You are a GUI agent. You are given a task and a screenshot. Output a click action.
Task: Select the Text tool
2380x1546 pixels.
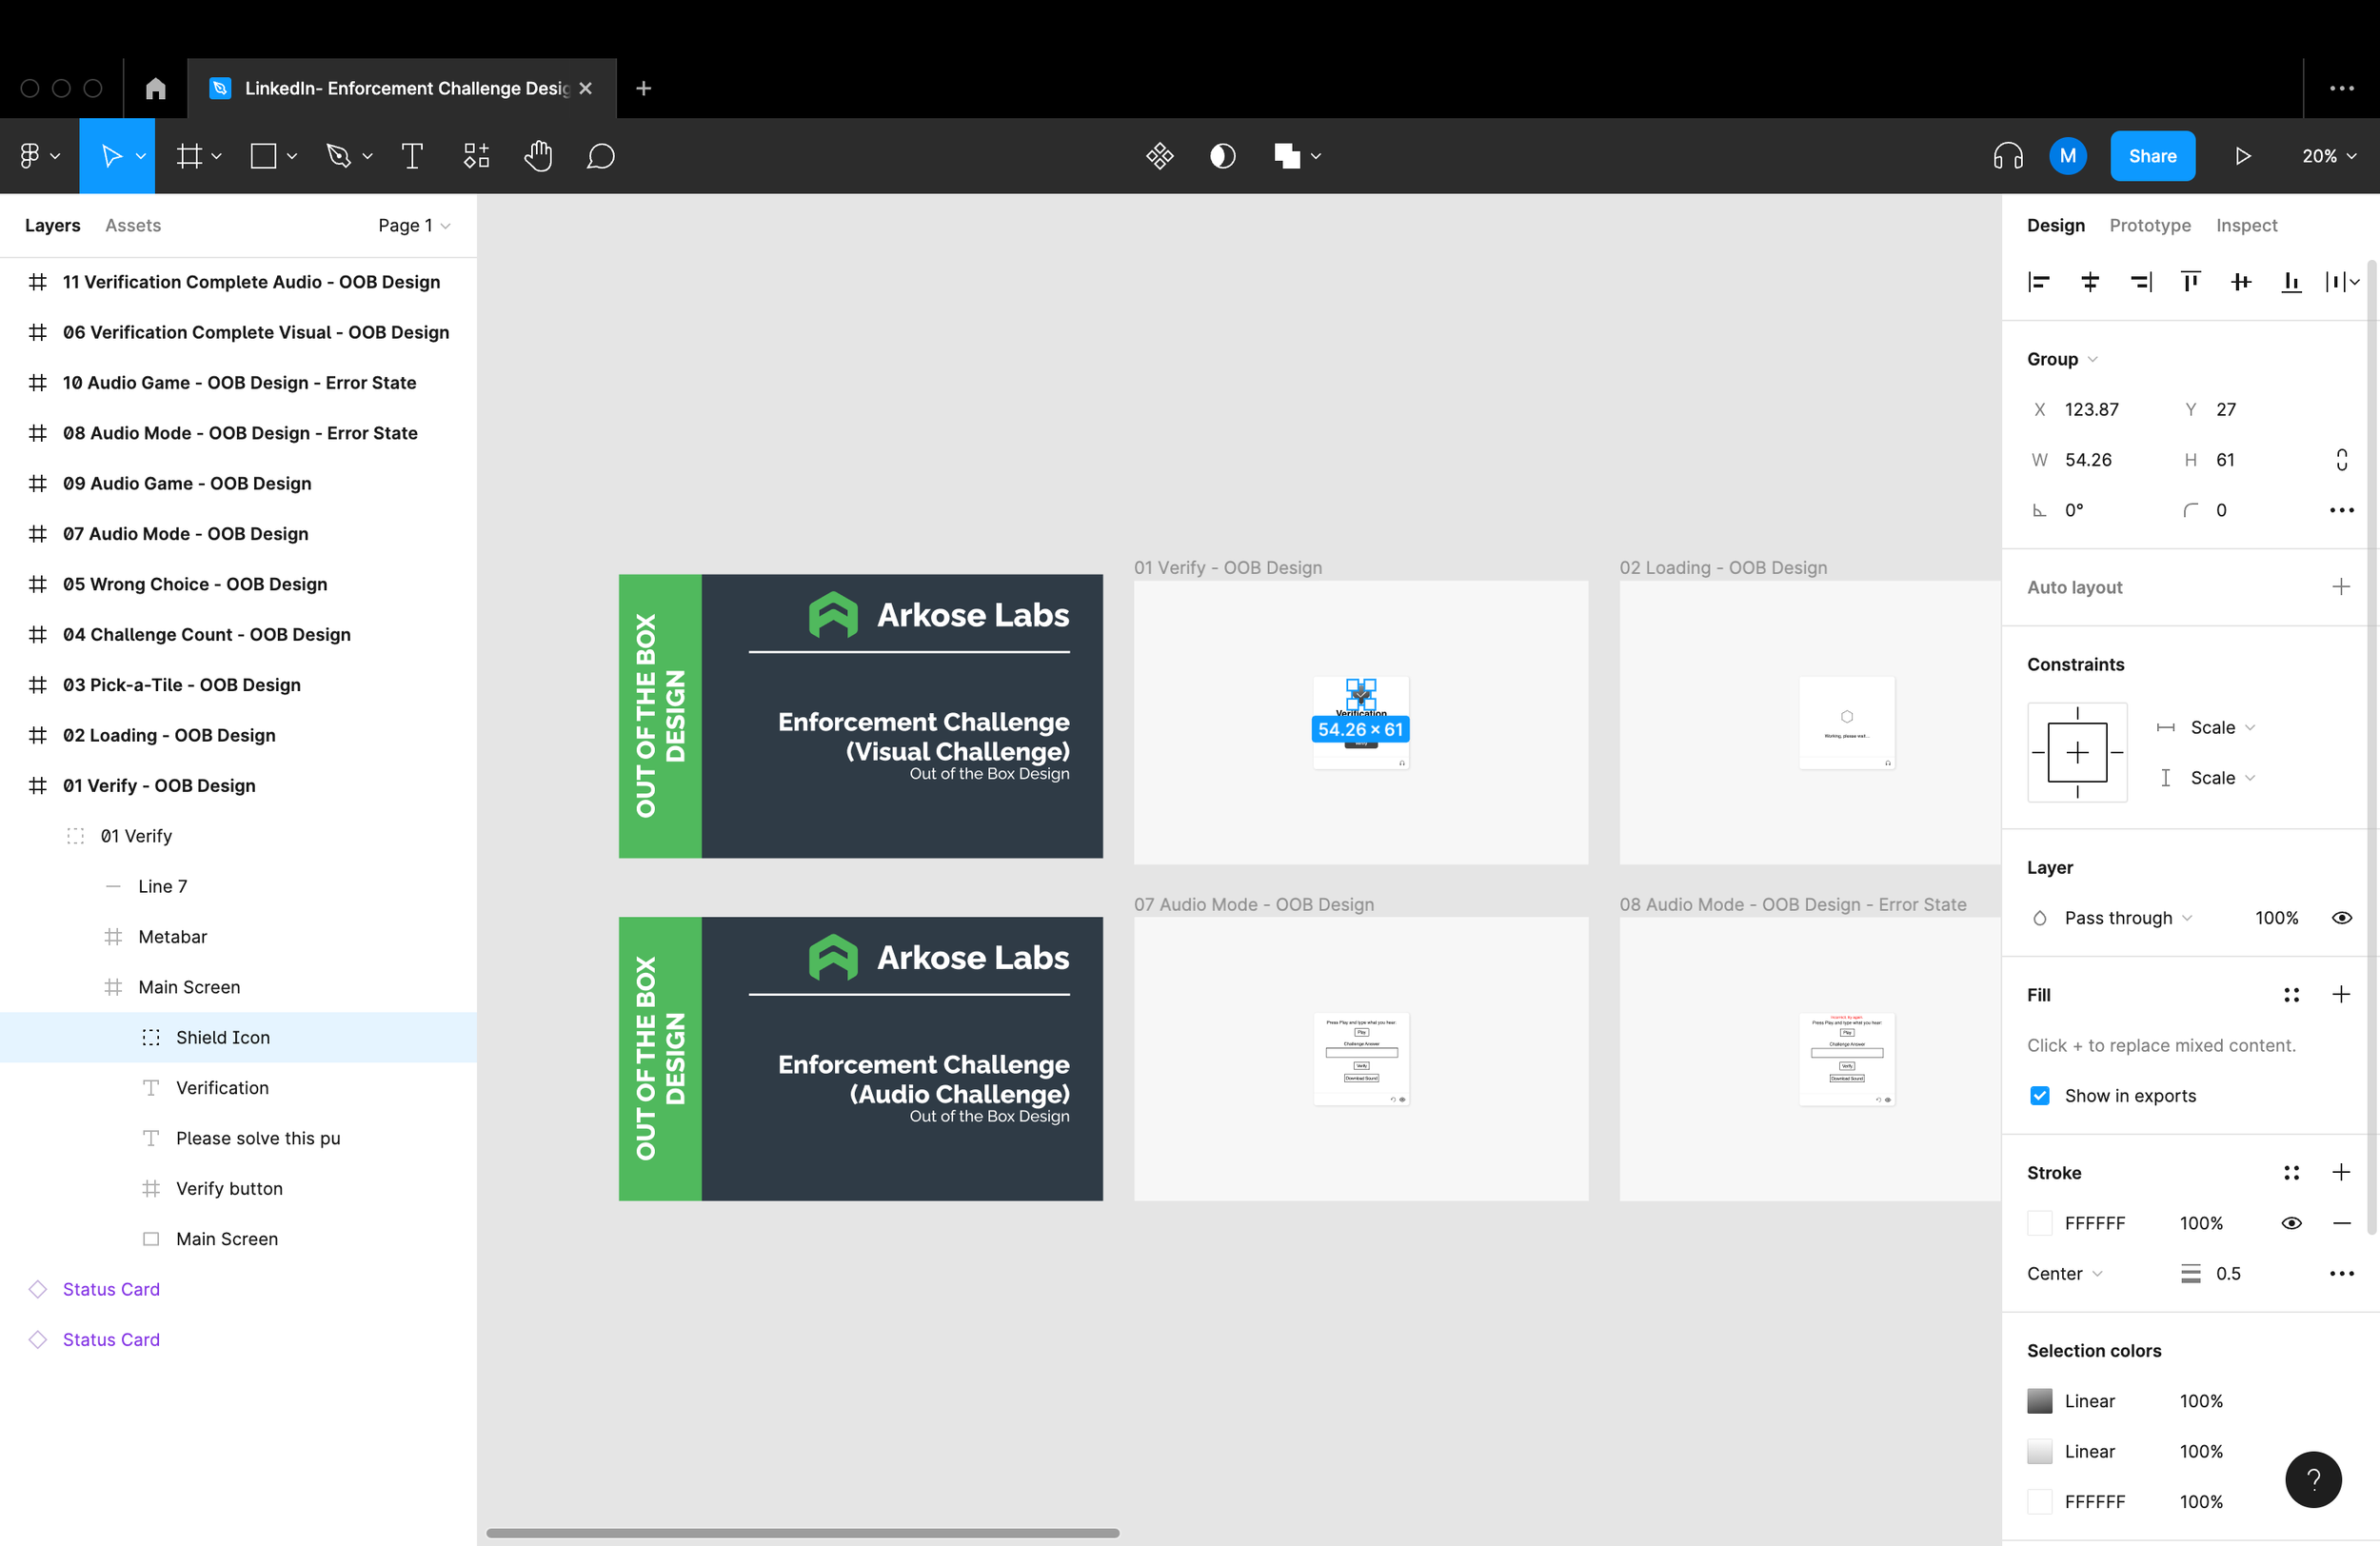(412, 156)
